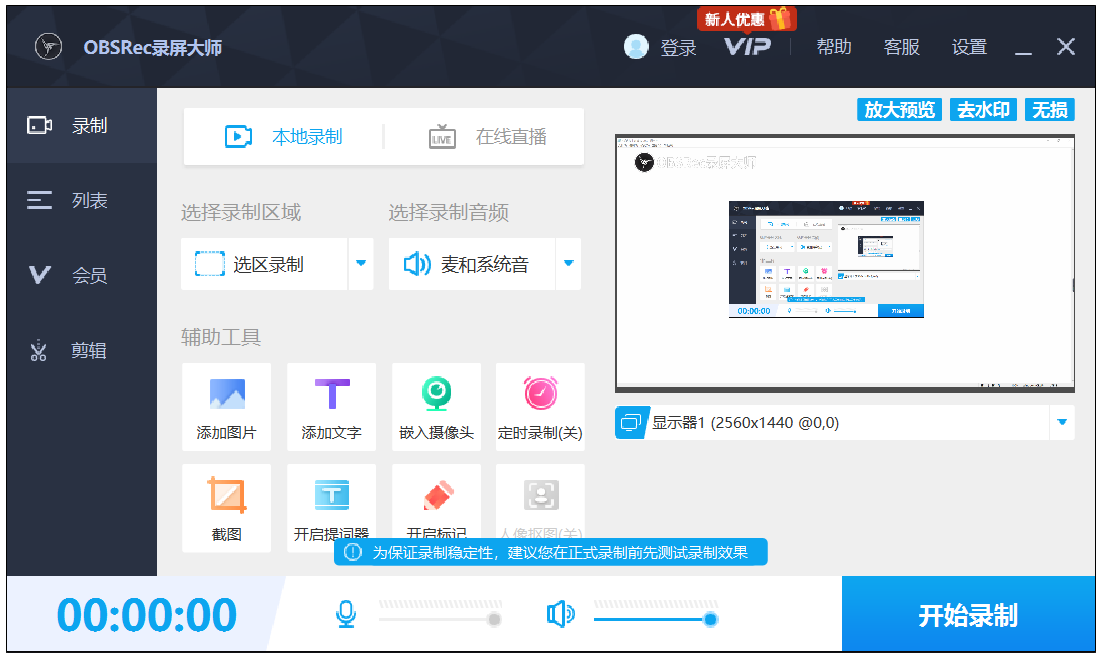
Task: Click the 辅助工具 heading text
Action: tap(221, 337)
